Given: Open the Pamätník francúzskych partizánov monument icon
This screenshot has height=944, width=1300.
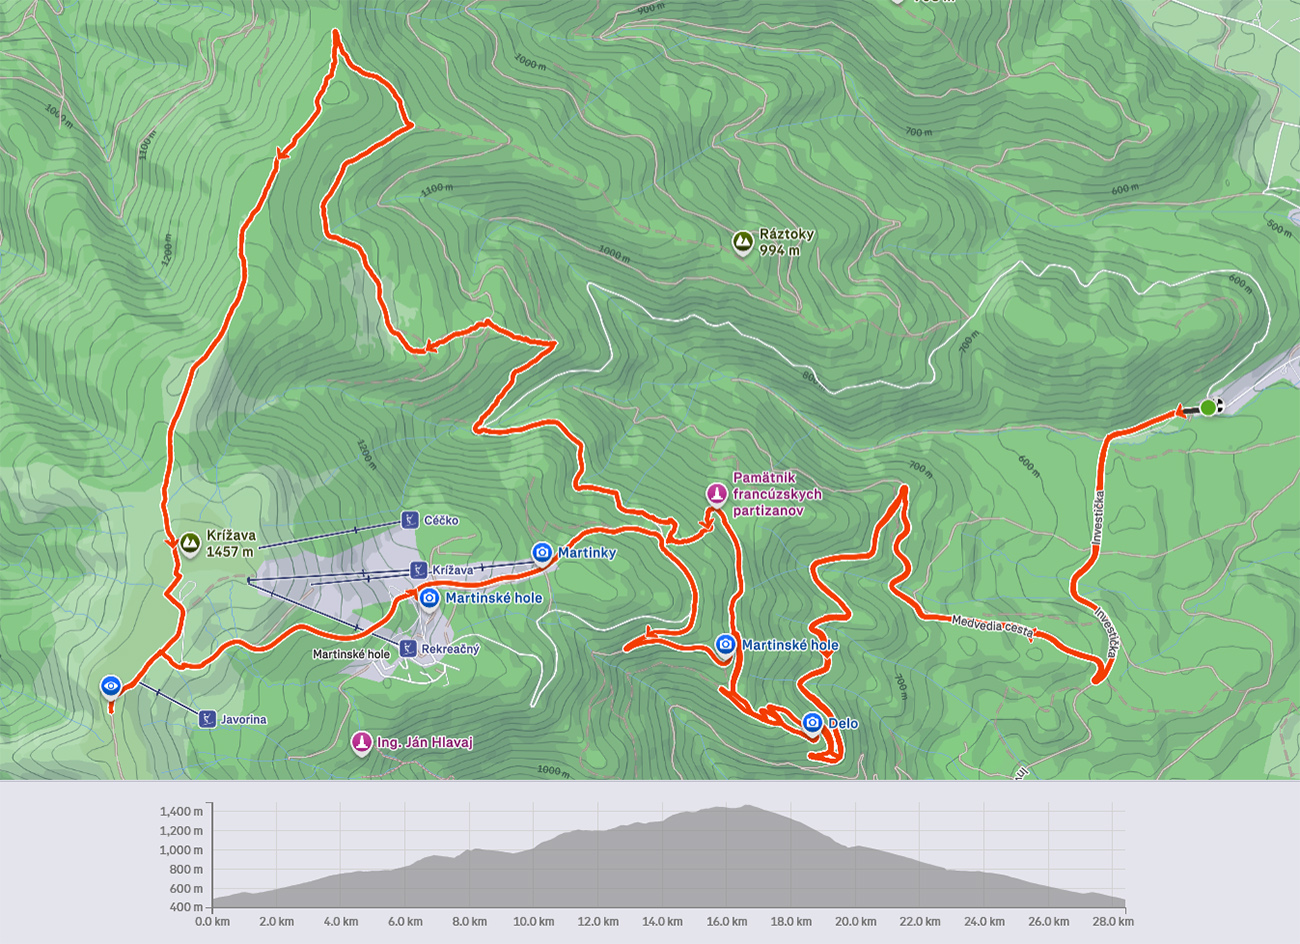Looking at the screenshot, I should coord(716,493).
